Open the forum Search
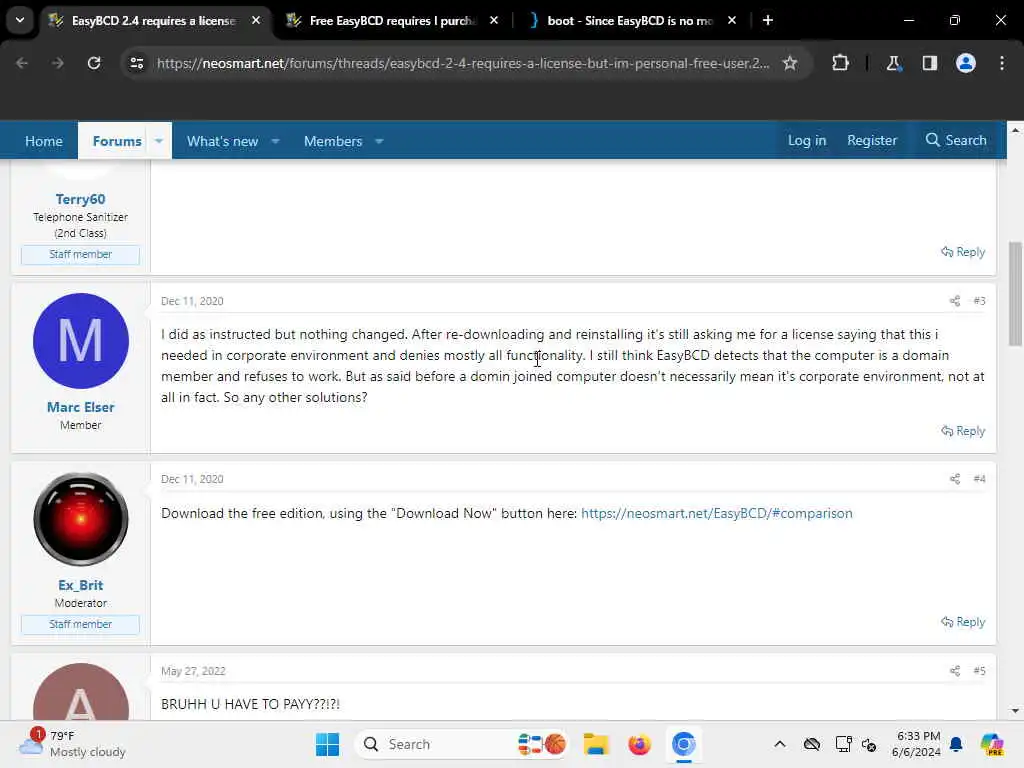The width and height of the screenshot is (1024, 768). click(956, 140)
